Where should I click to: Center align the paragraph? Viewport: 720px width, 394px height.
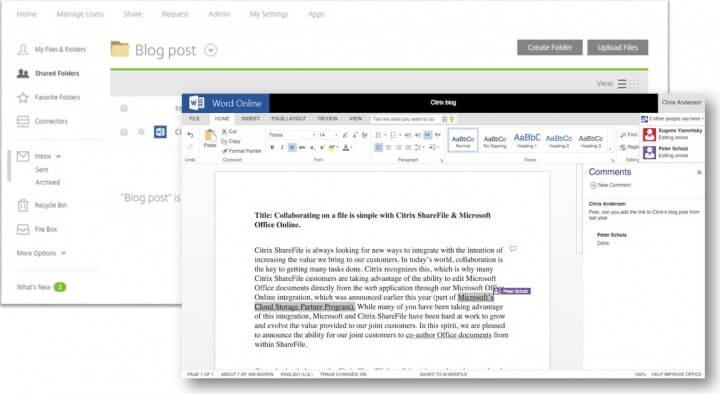click(388, 147)
